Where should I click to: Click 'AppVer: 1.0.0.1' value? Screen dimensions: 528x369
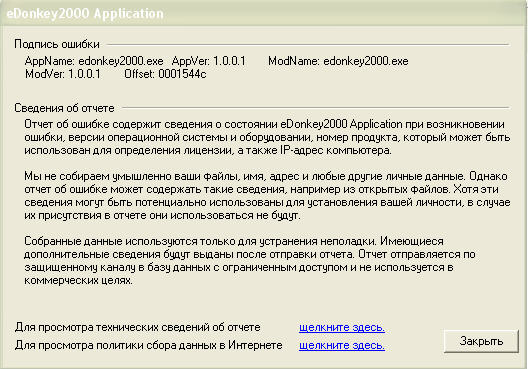pos(209,61)
